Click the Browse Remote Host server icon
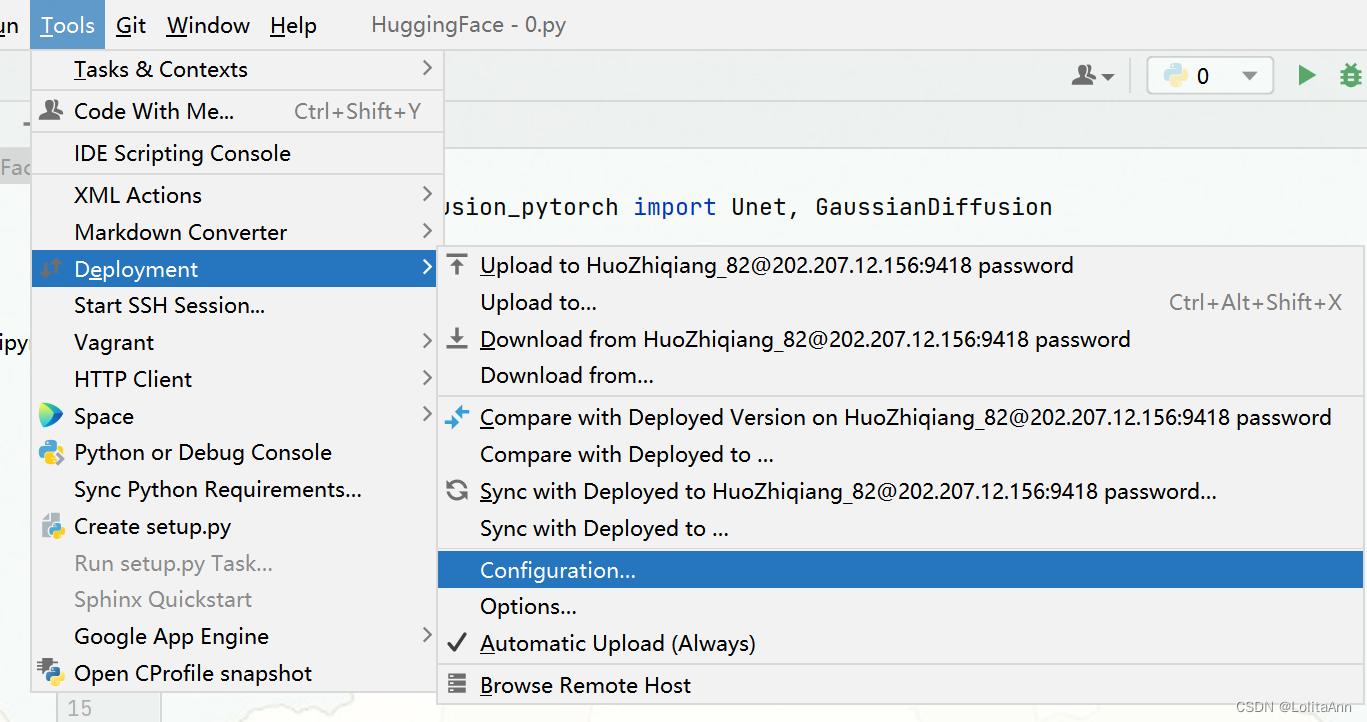This screenshot has width=1367, height=722. pyautogui.click(x=457, y=684)
